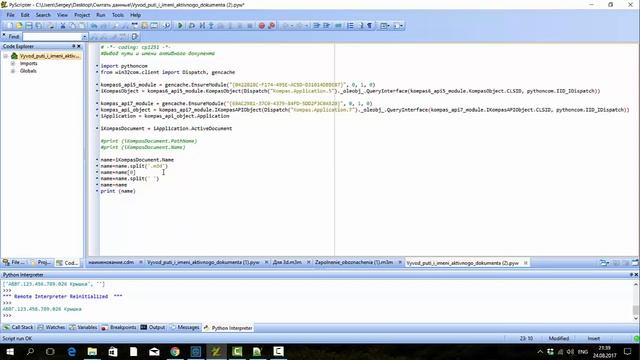Click the Find options icon beside search arrows

(x=135, y=37)
